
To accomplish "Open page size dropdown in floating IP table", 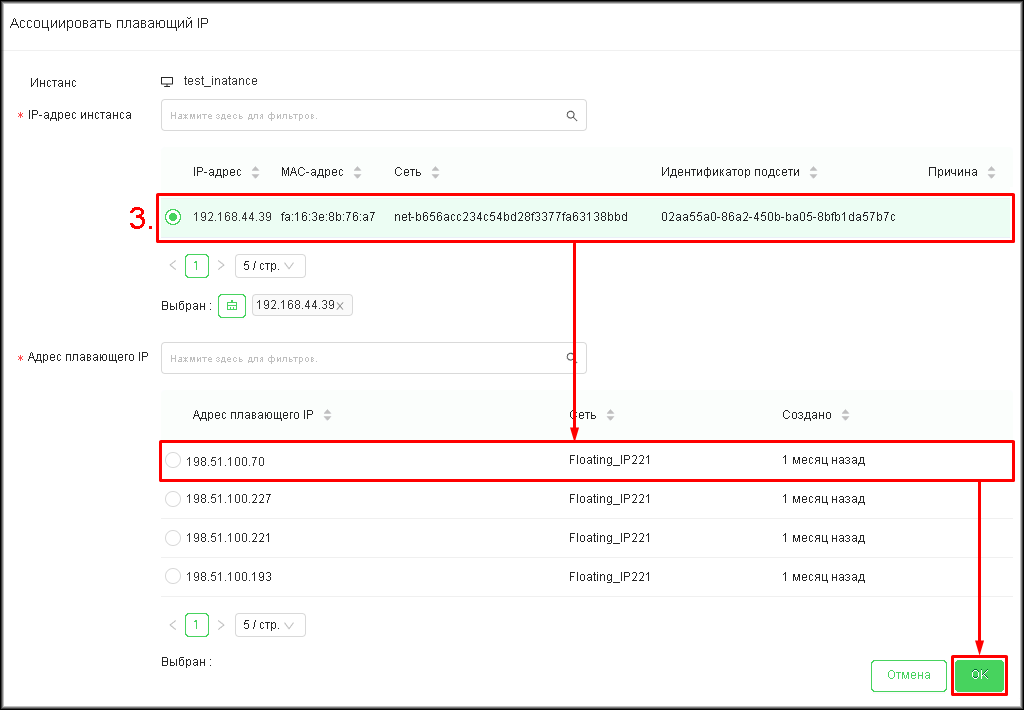I will click(270, 625).
